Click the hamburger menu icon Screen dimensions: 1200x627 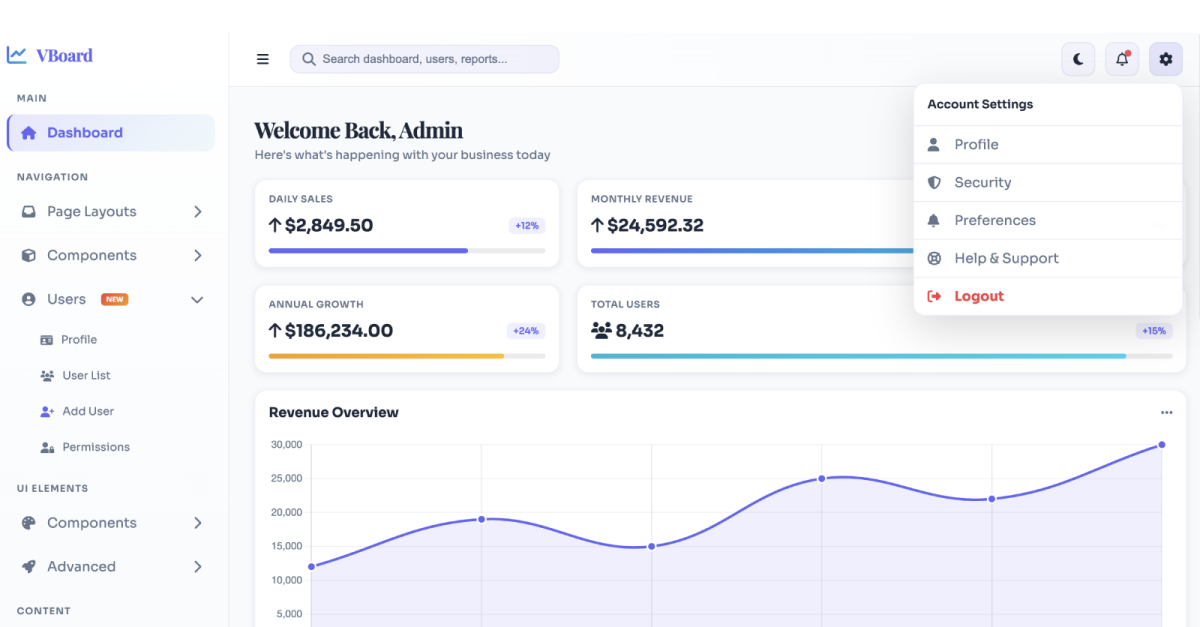coord(263,59)
